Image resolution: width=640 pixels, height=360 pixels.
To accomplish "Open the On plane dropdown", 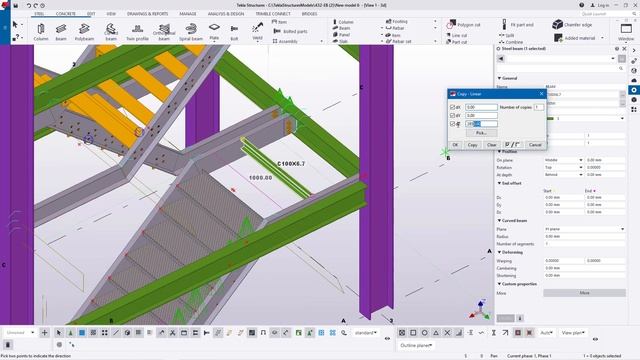I will 563,160.
